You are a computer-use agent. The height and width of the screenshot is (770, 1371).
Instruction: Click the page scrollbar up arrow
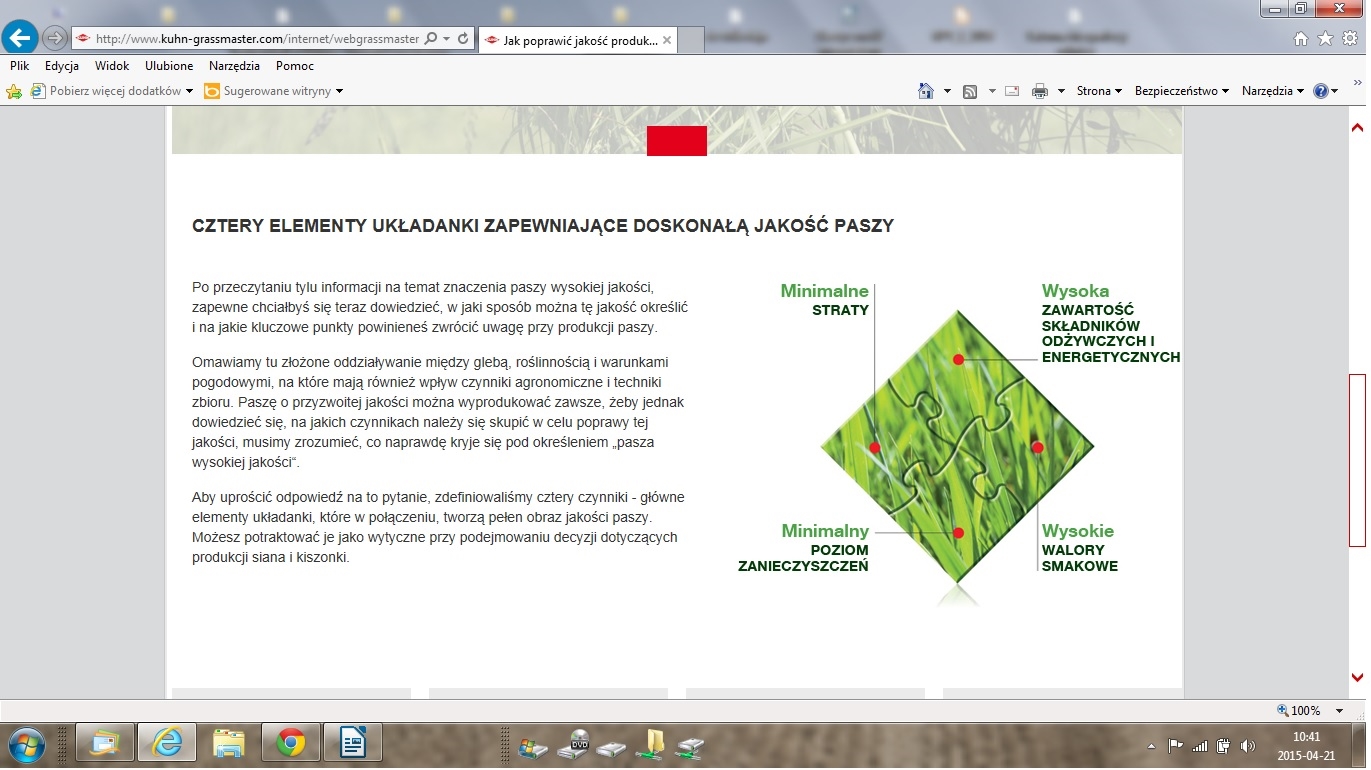[x=1358, y=127]
